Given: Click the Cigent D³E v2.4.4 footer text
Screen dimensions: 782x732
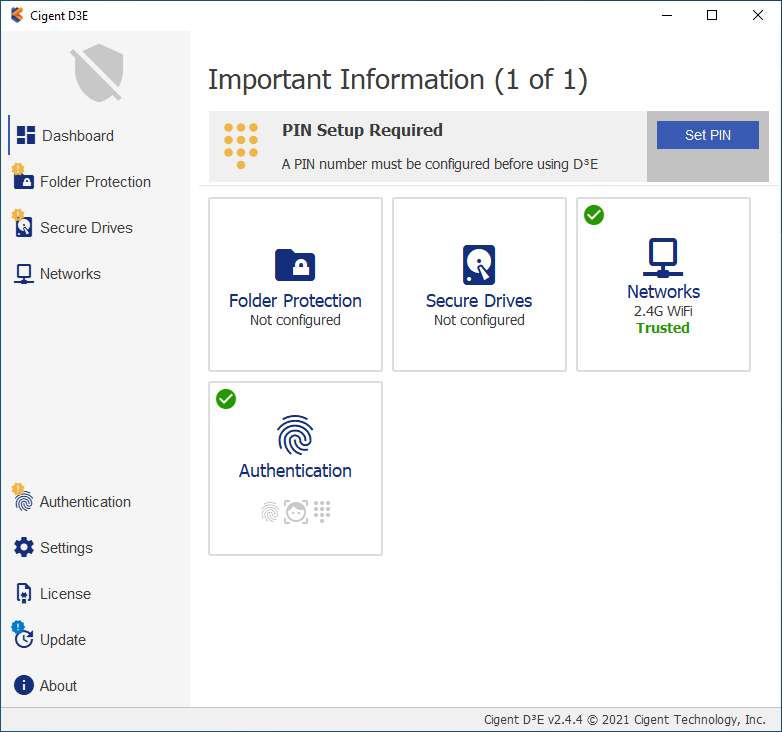Looking at the screenshot, I should pyautogui.click(x=624, y=720).
